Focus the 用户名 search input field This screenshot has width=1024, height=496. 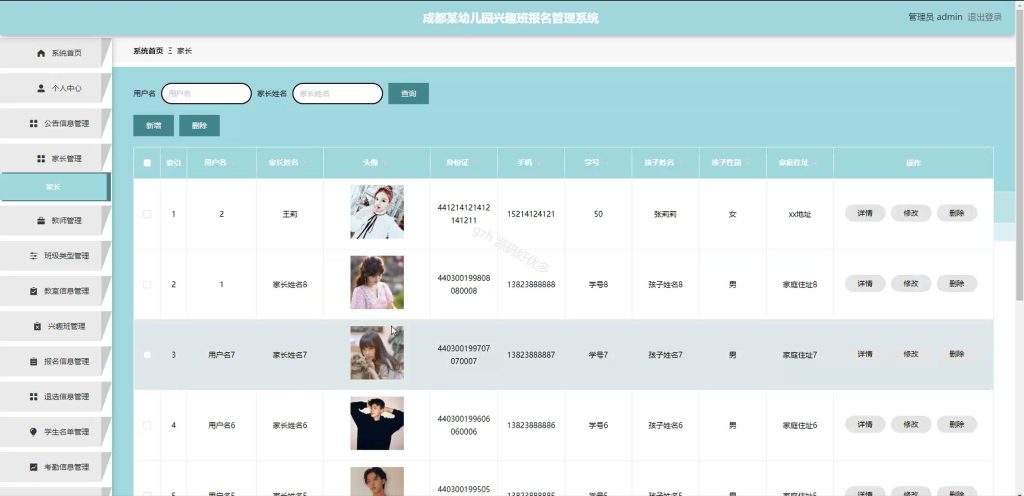(x=206, y=93)
